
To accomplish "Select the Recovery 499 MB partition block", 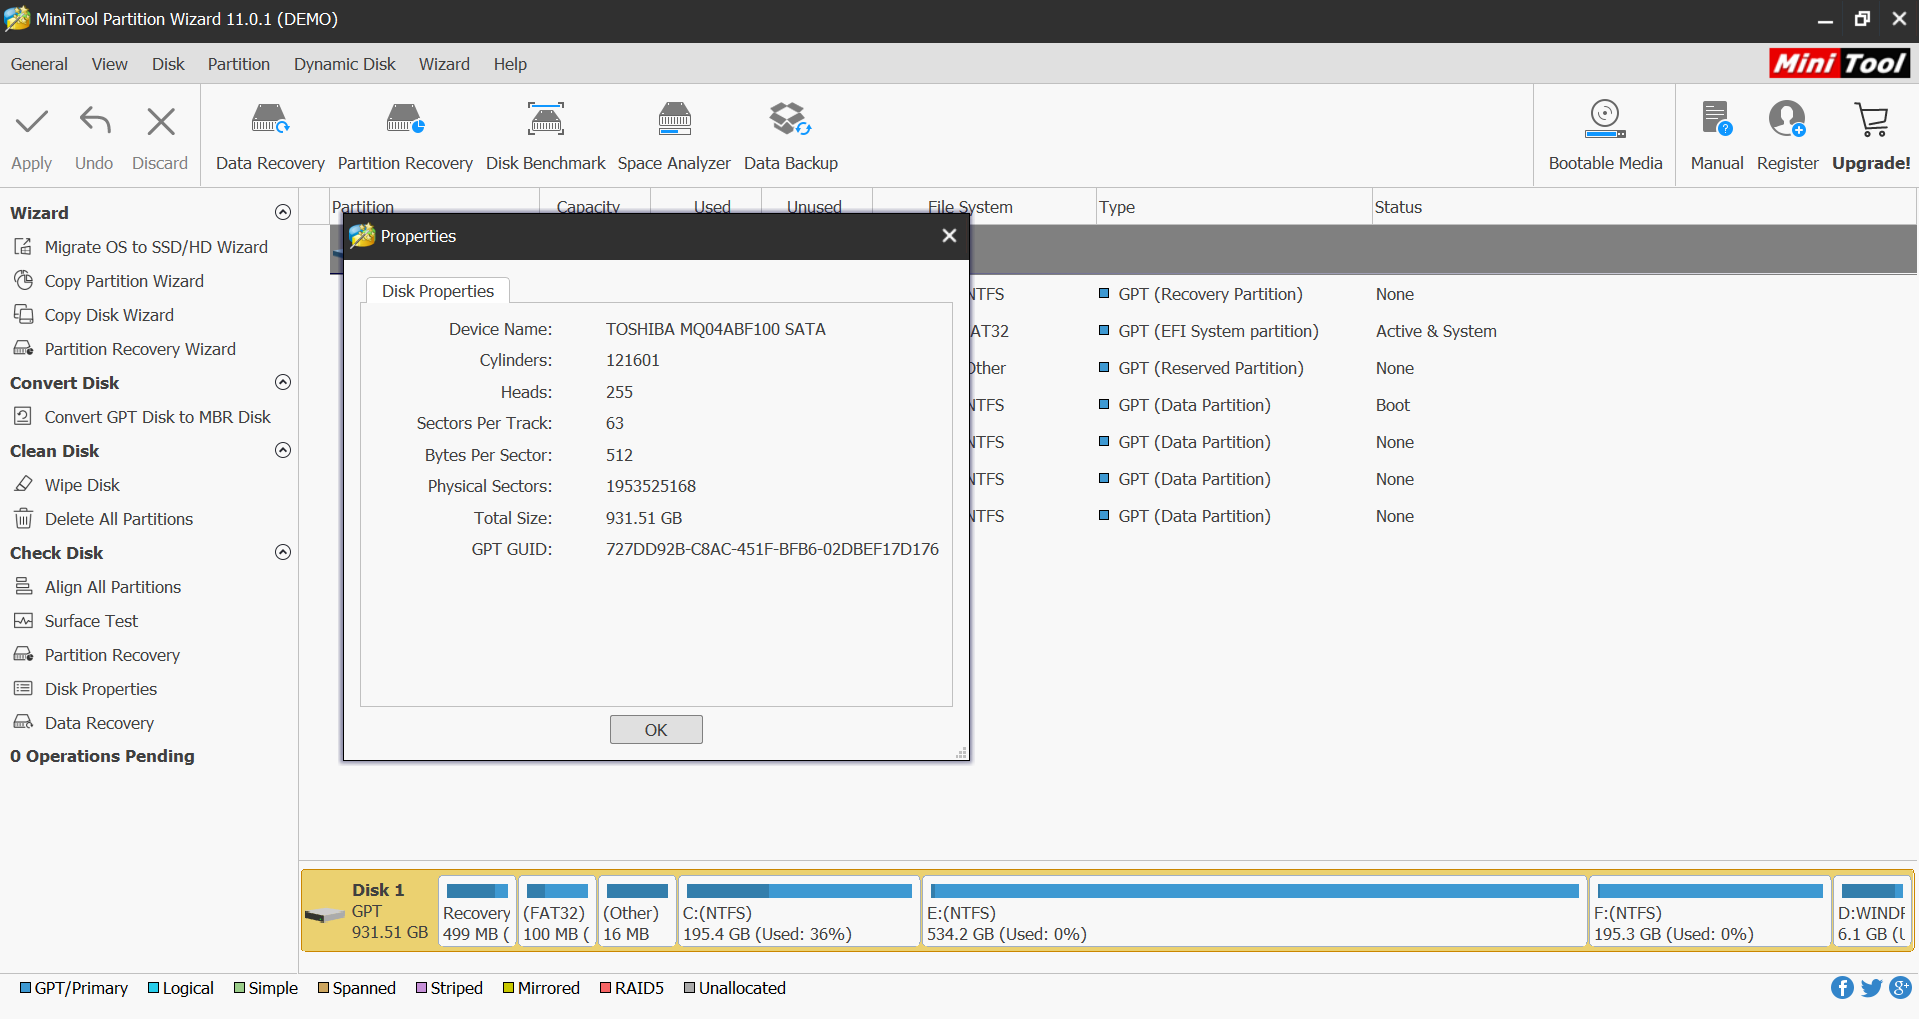I will [x=477, y=911].
